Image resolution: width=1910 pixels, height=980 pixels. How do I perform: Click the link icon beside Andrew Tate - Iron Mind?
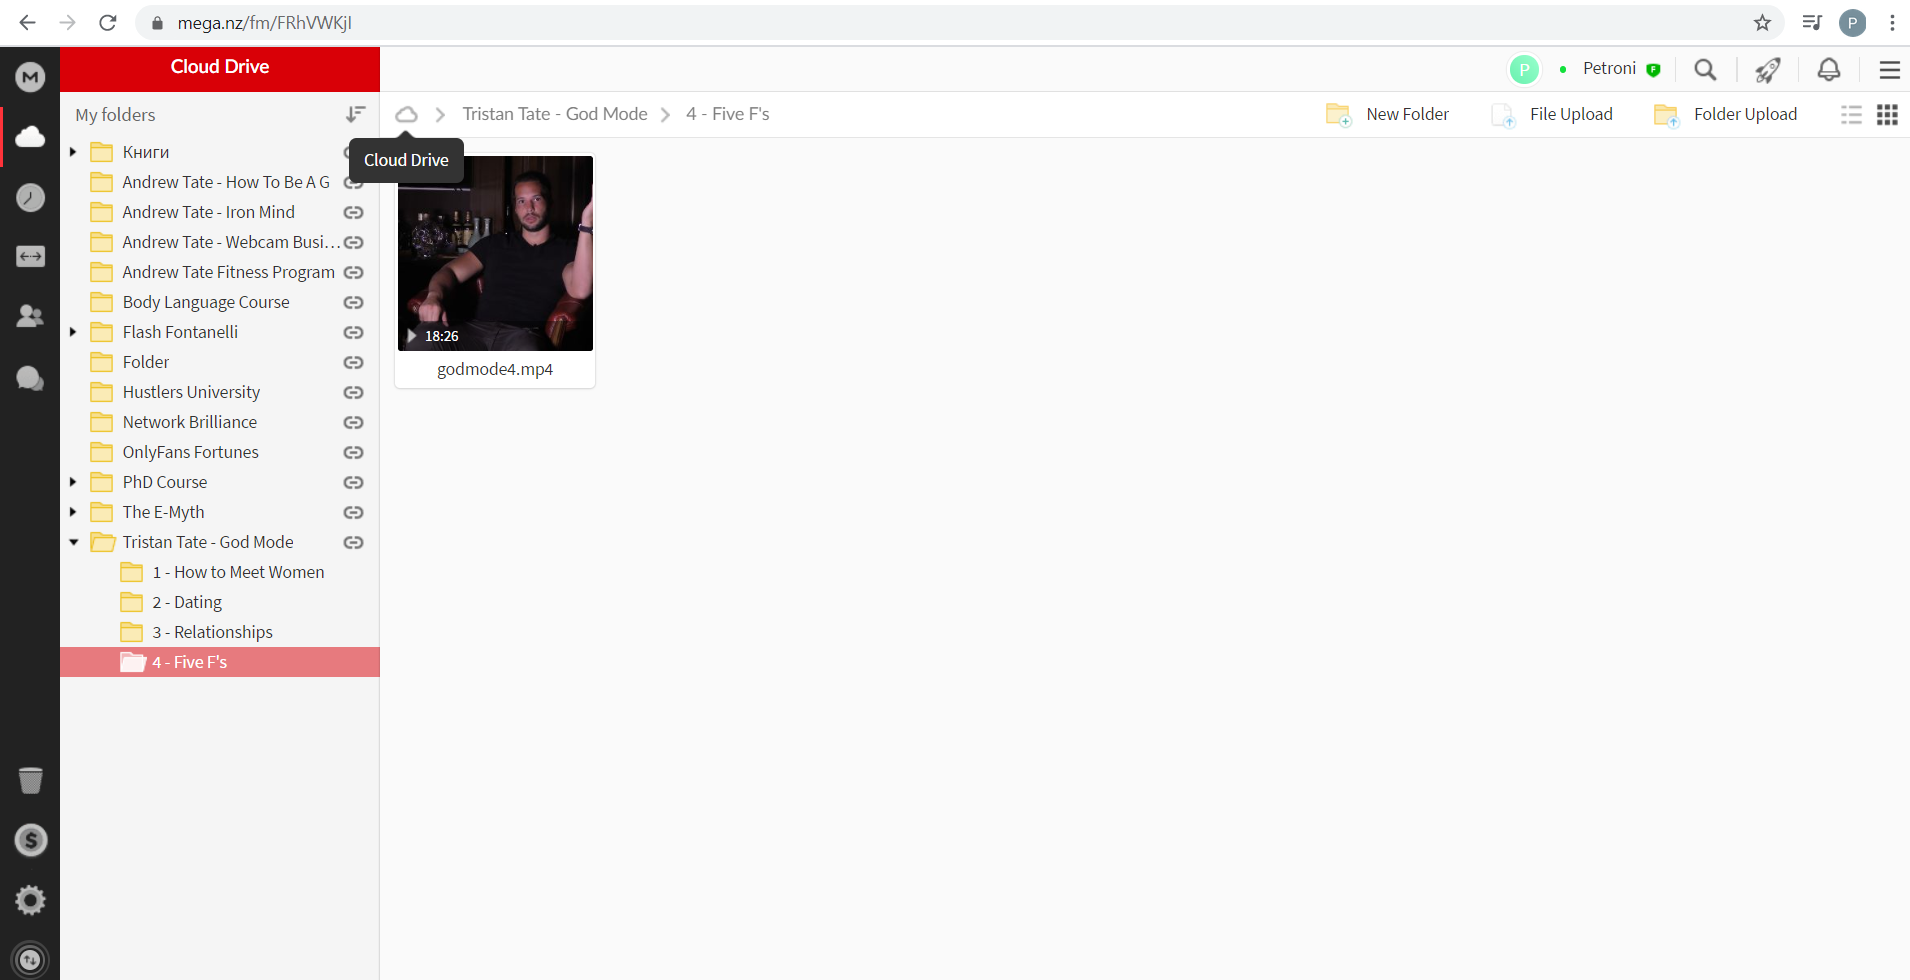353,213
